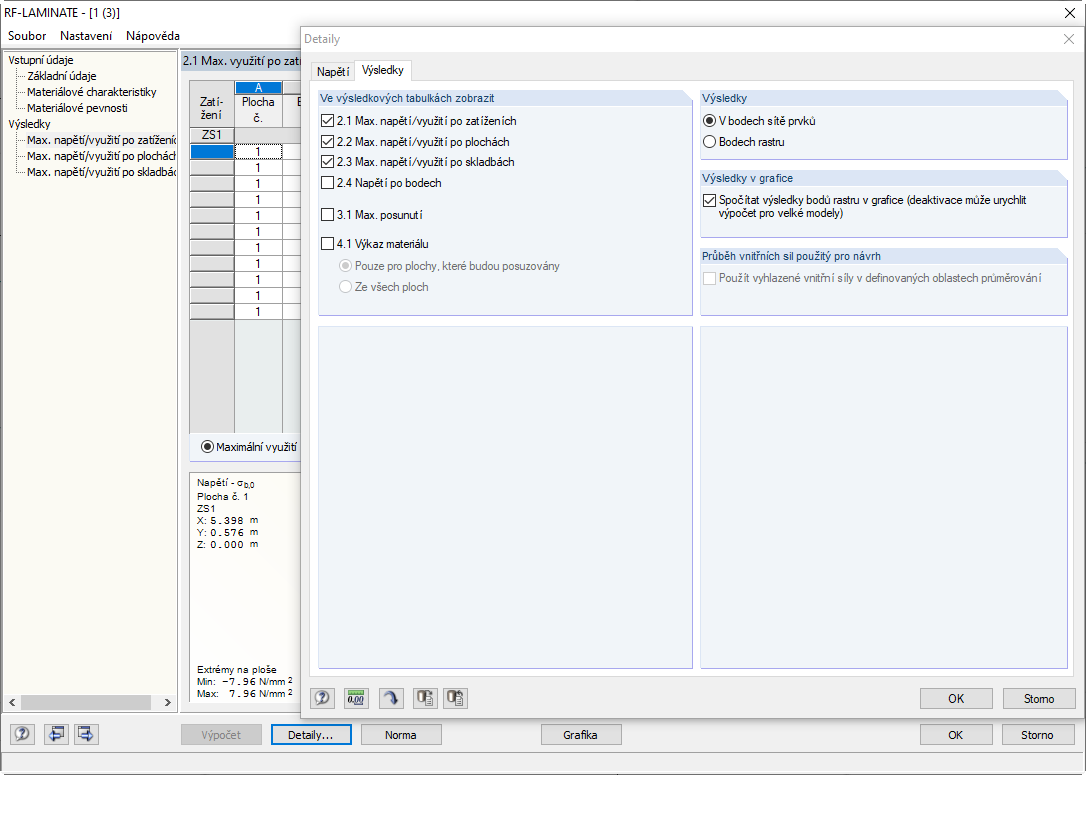Select Max. napětí/využití po plochách tree item
Viewport: 1086px width, 815px height.
coord(101,156)
